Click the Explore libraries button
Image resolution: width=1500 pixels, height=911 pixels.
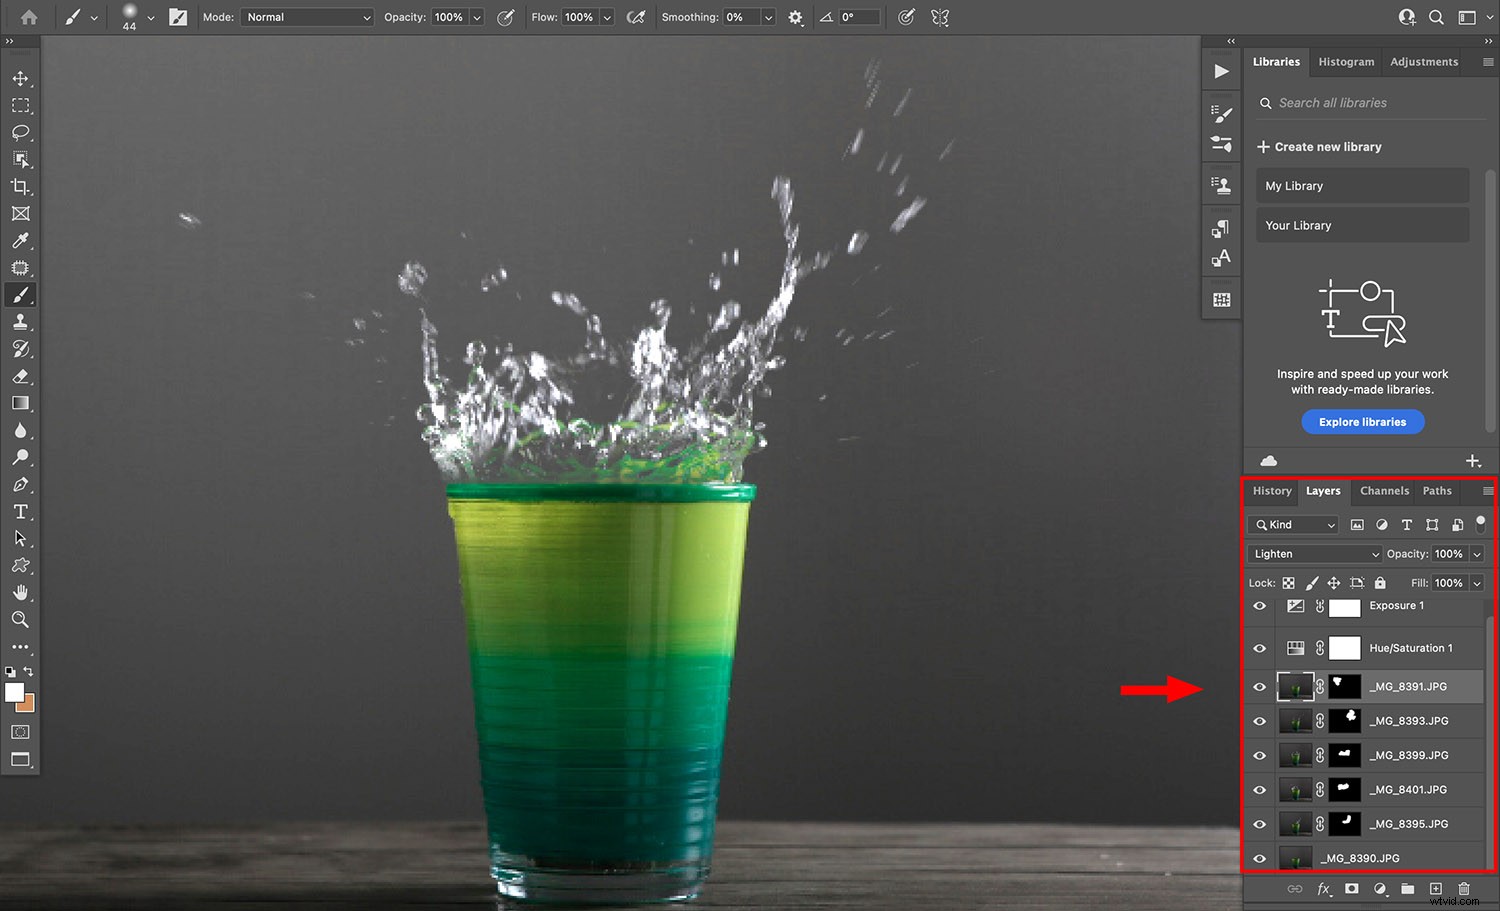(1362, 421)
